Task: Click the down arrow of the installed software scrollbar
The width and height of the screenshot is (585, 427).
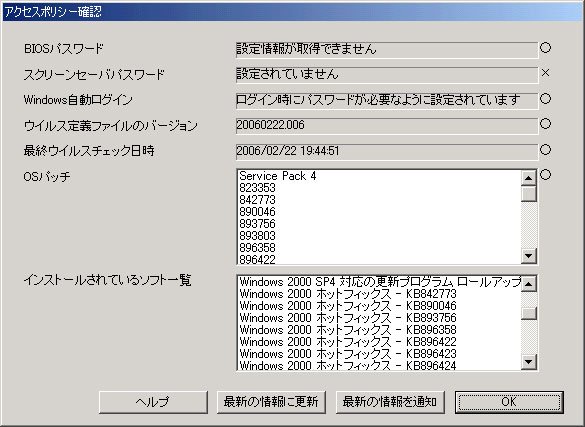Action: [528, 361]
